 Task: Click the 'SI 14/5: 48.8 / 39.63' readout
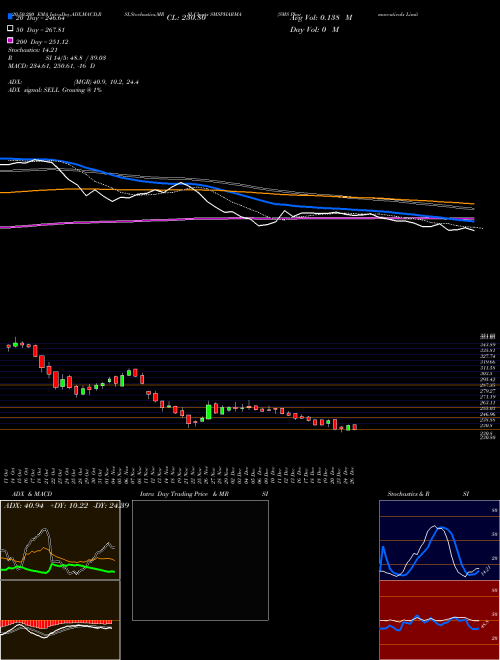click(x=76, y=58)
